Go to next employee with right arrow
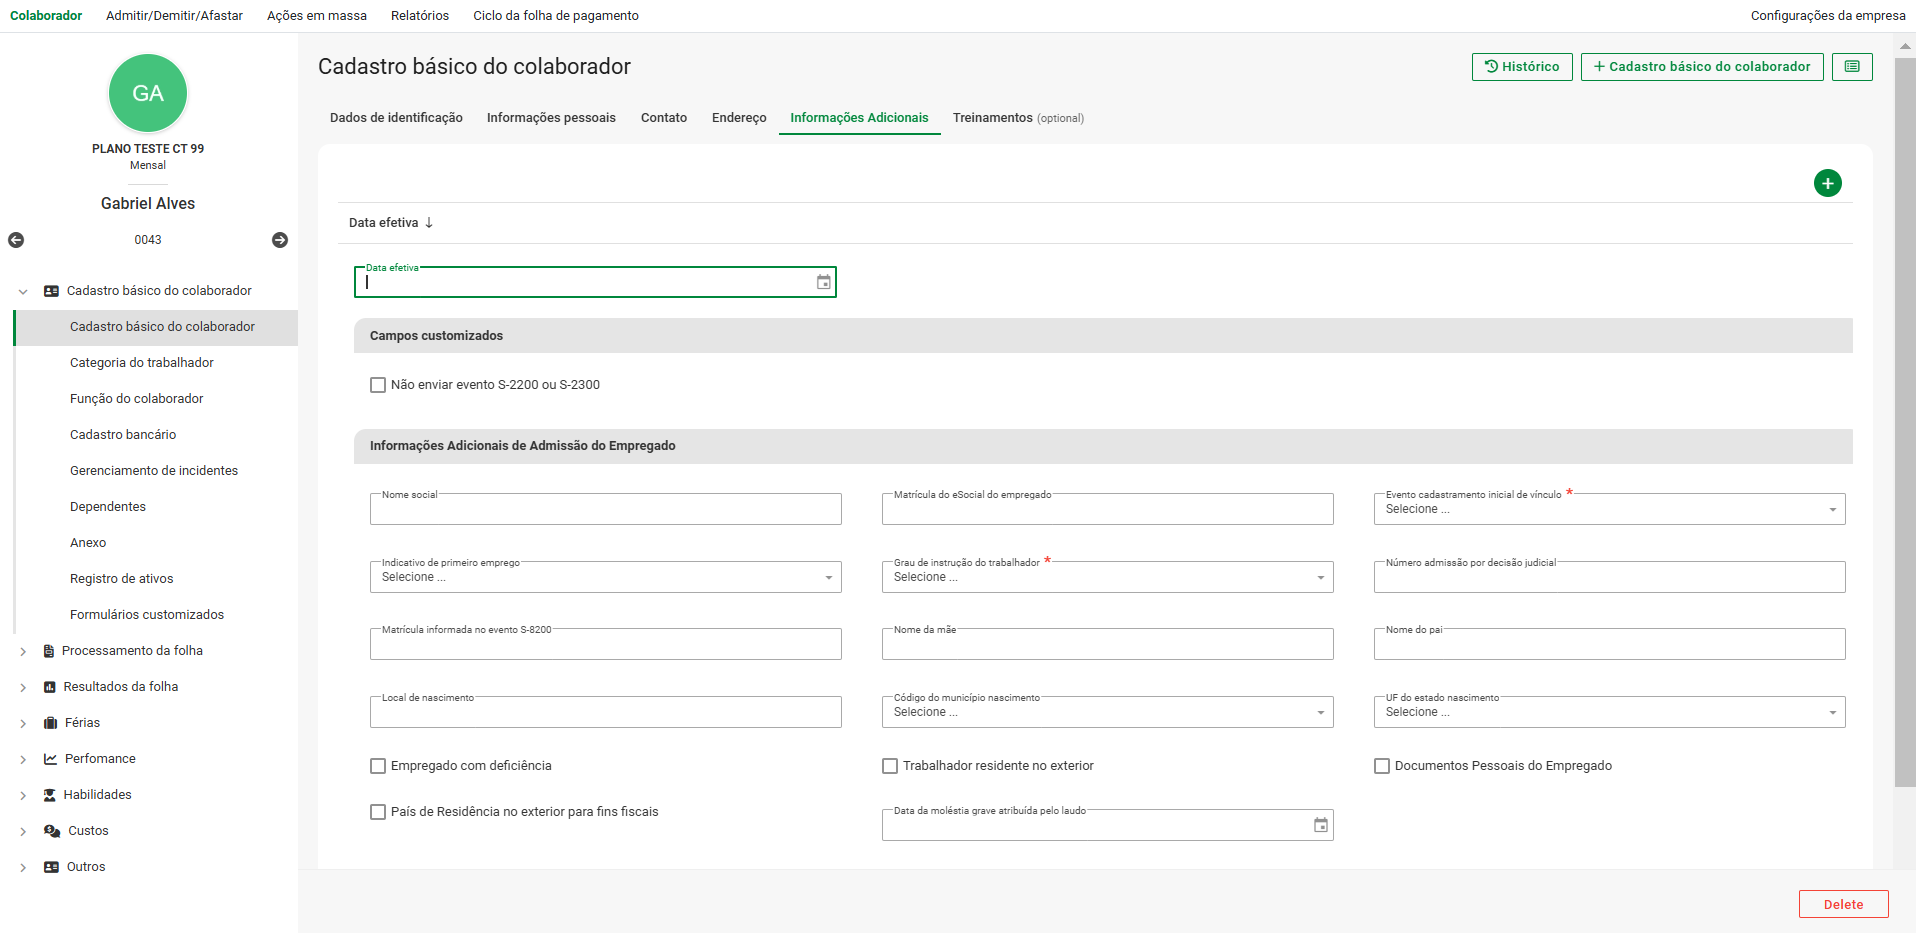This screenshot has width=1916, height=933. (280, 240)
